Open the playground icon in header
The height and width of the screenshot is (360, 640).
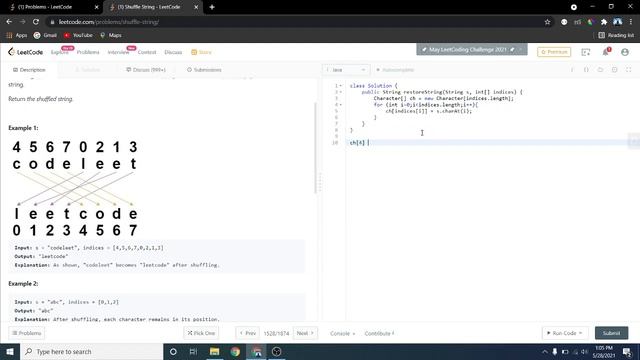tap(586, 52)
